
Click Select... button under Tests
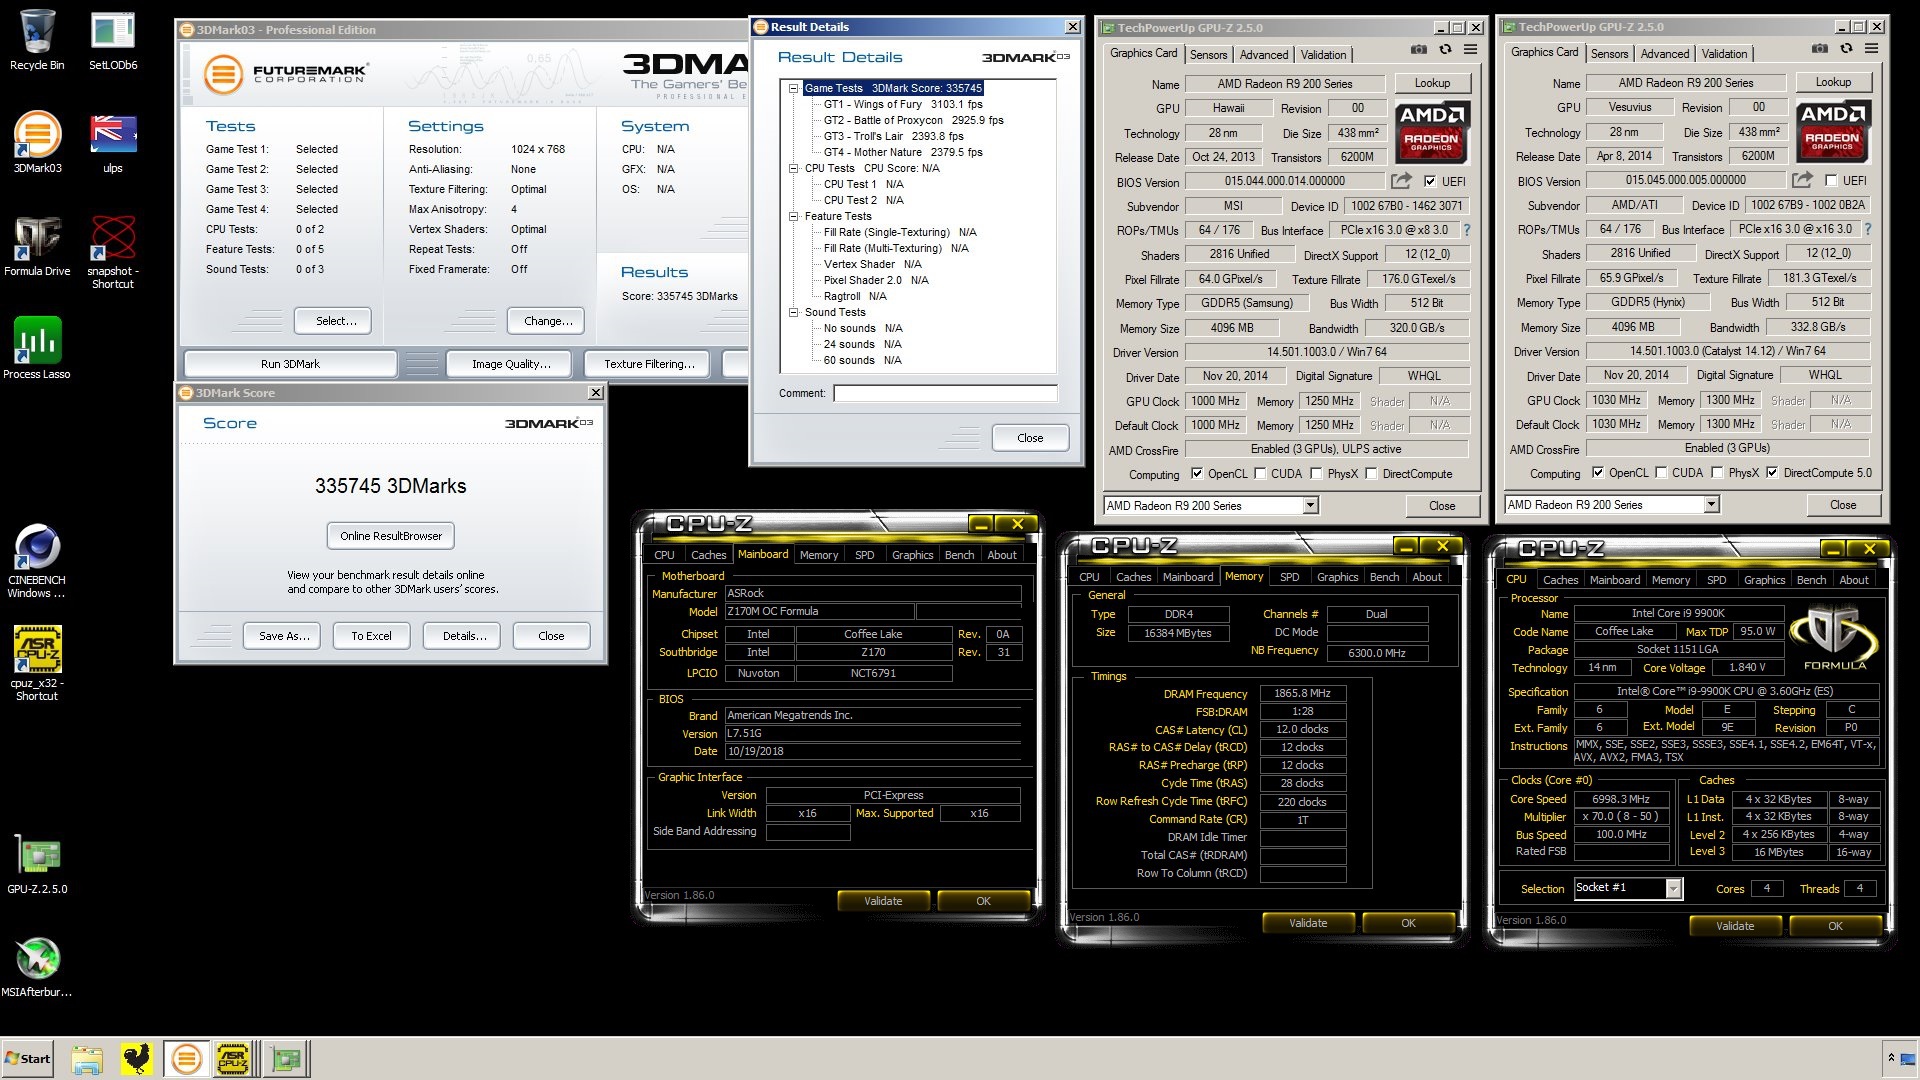coord(332,321)
